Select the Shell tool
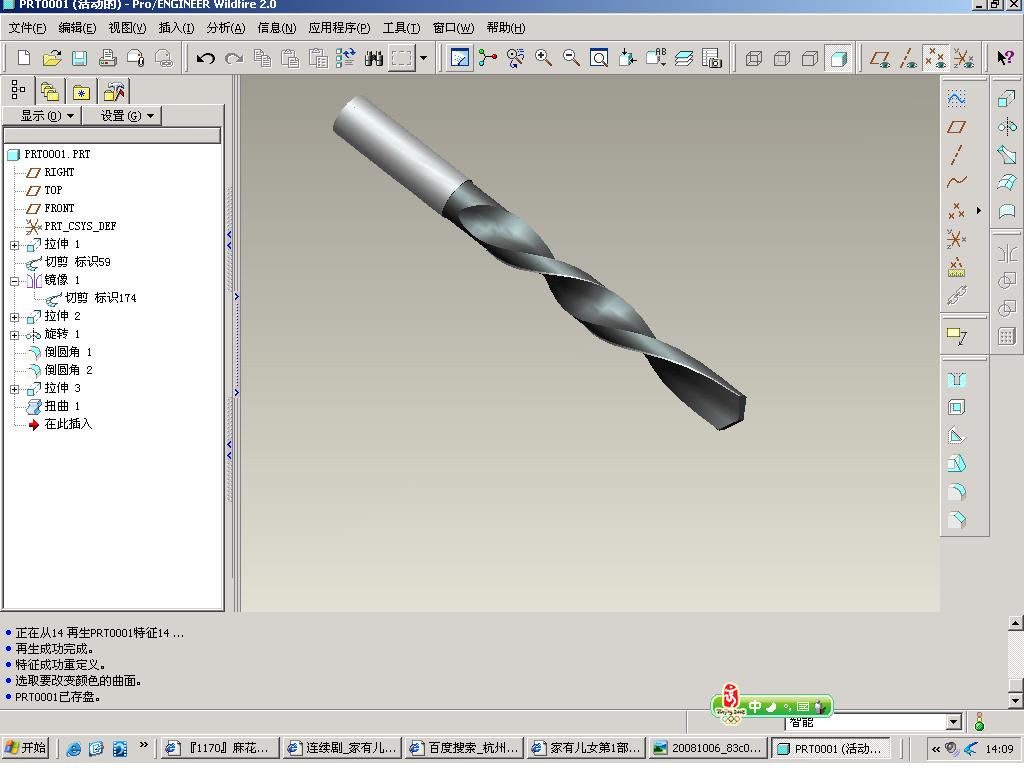1024x768 pixels. pos(956,408)
